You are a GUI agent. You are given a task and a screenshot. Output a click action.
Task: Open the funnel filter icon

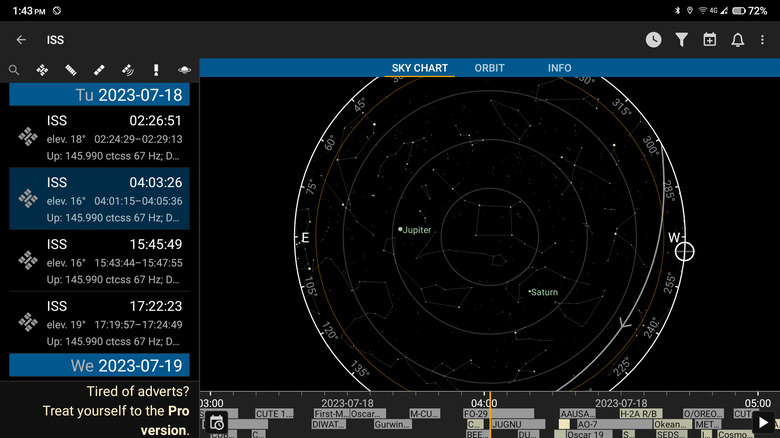(681, 40)
